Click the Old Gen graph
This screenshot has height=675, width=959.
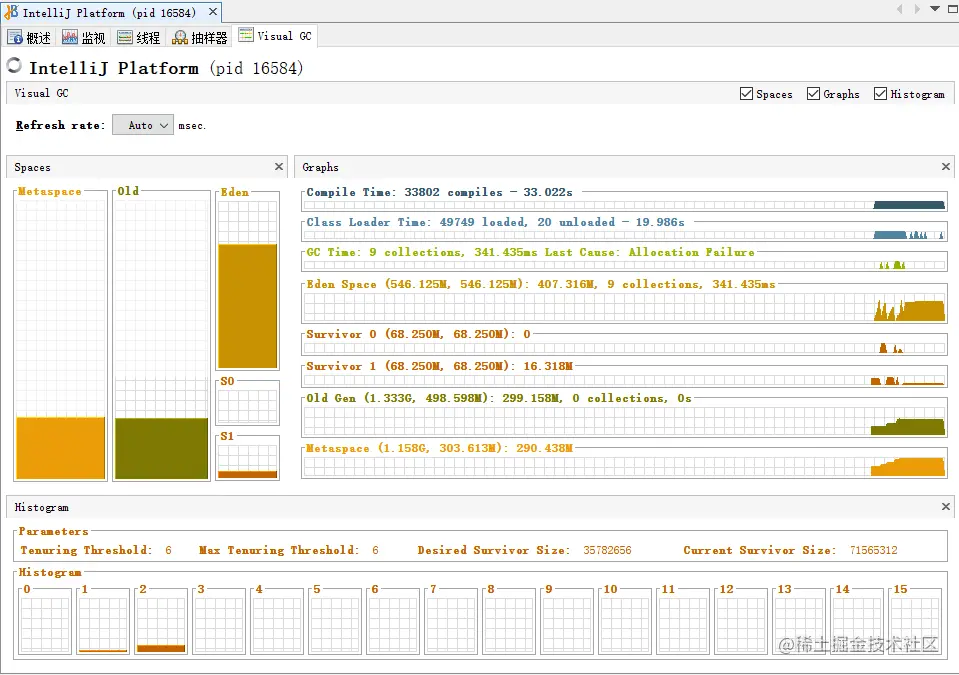624,421
